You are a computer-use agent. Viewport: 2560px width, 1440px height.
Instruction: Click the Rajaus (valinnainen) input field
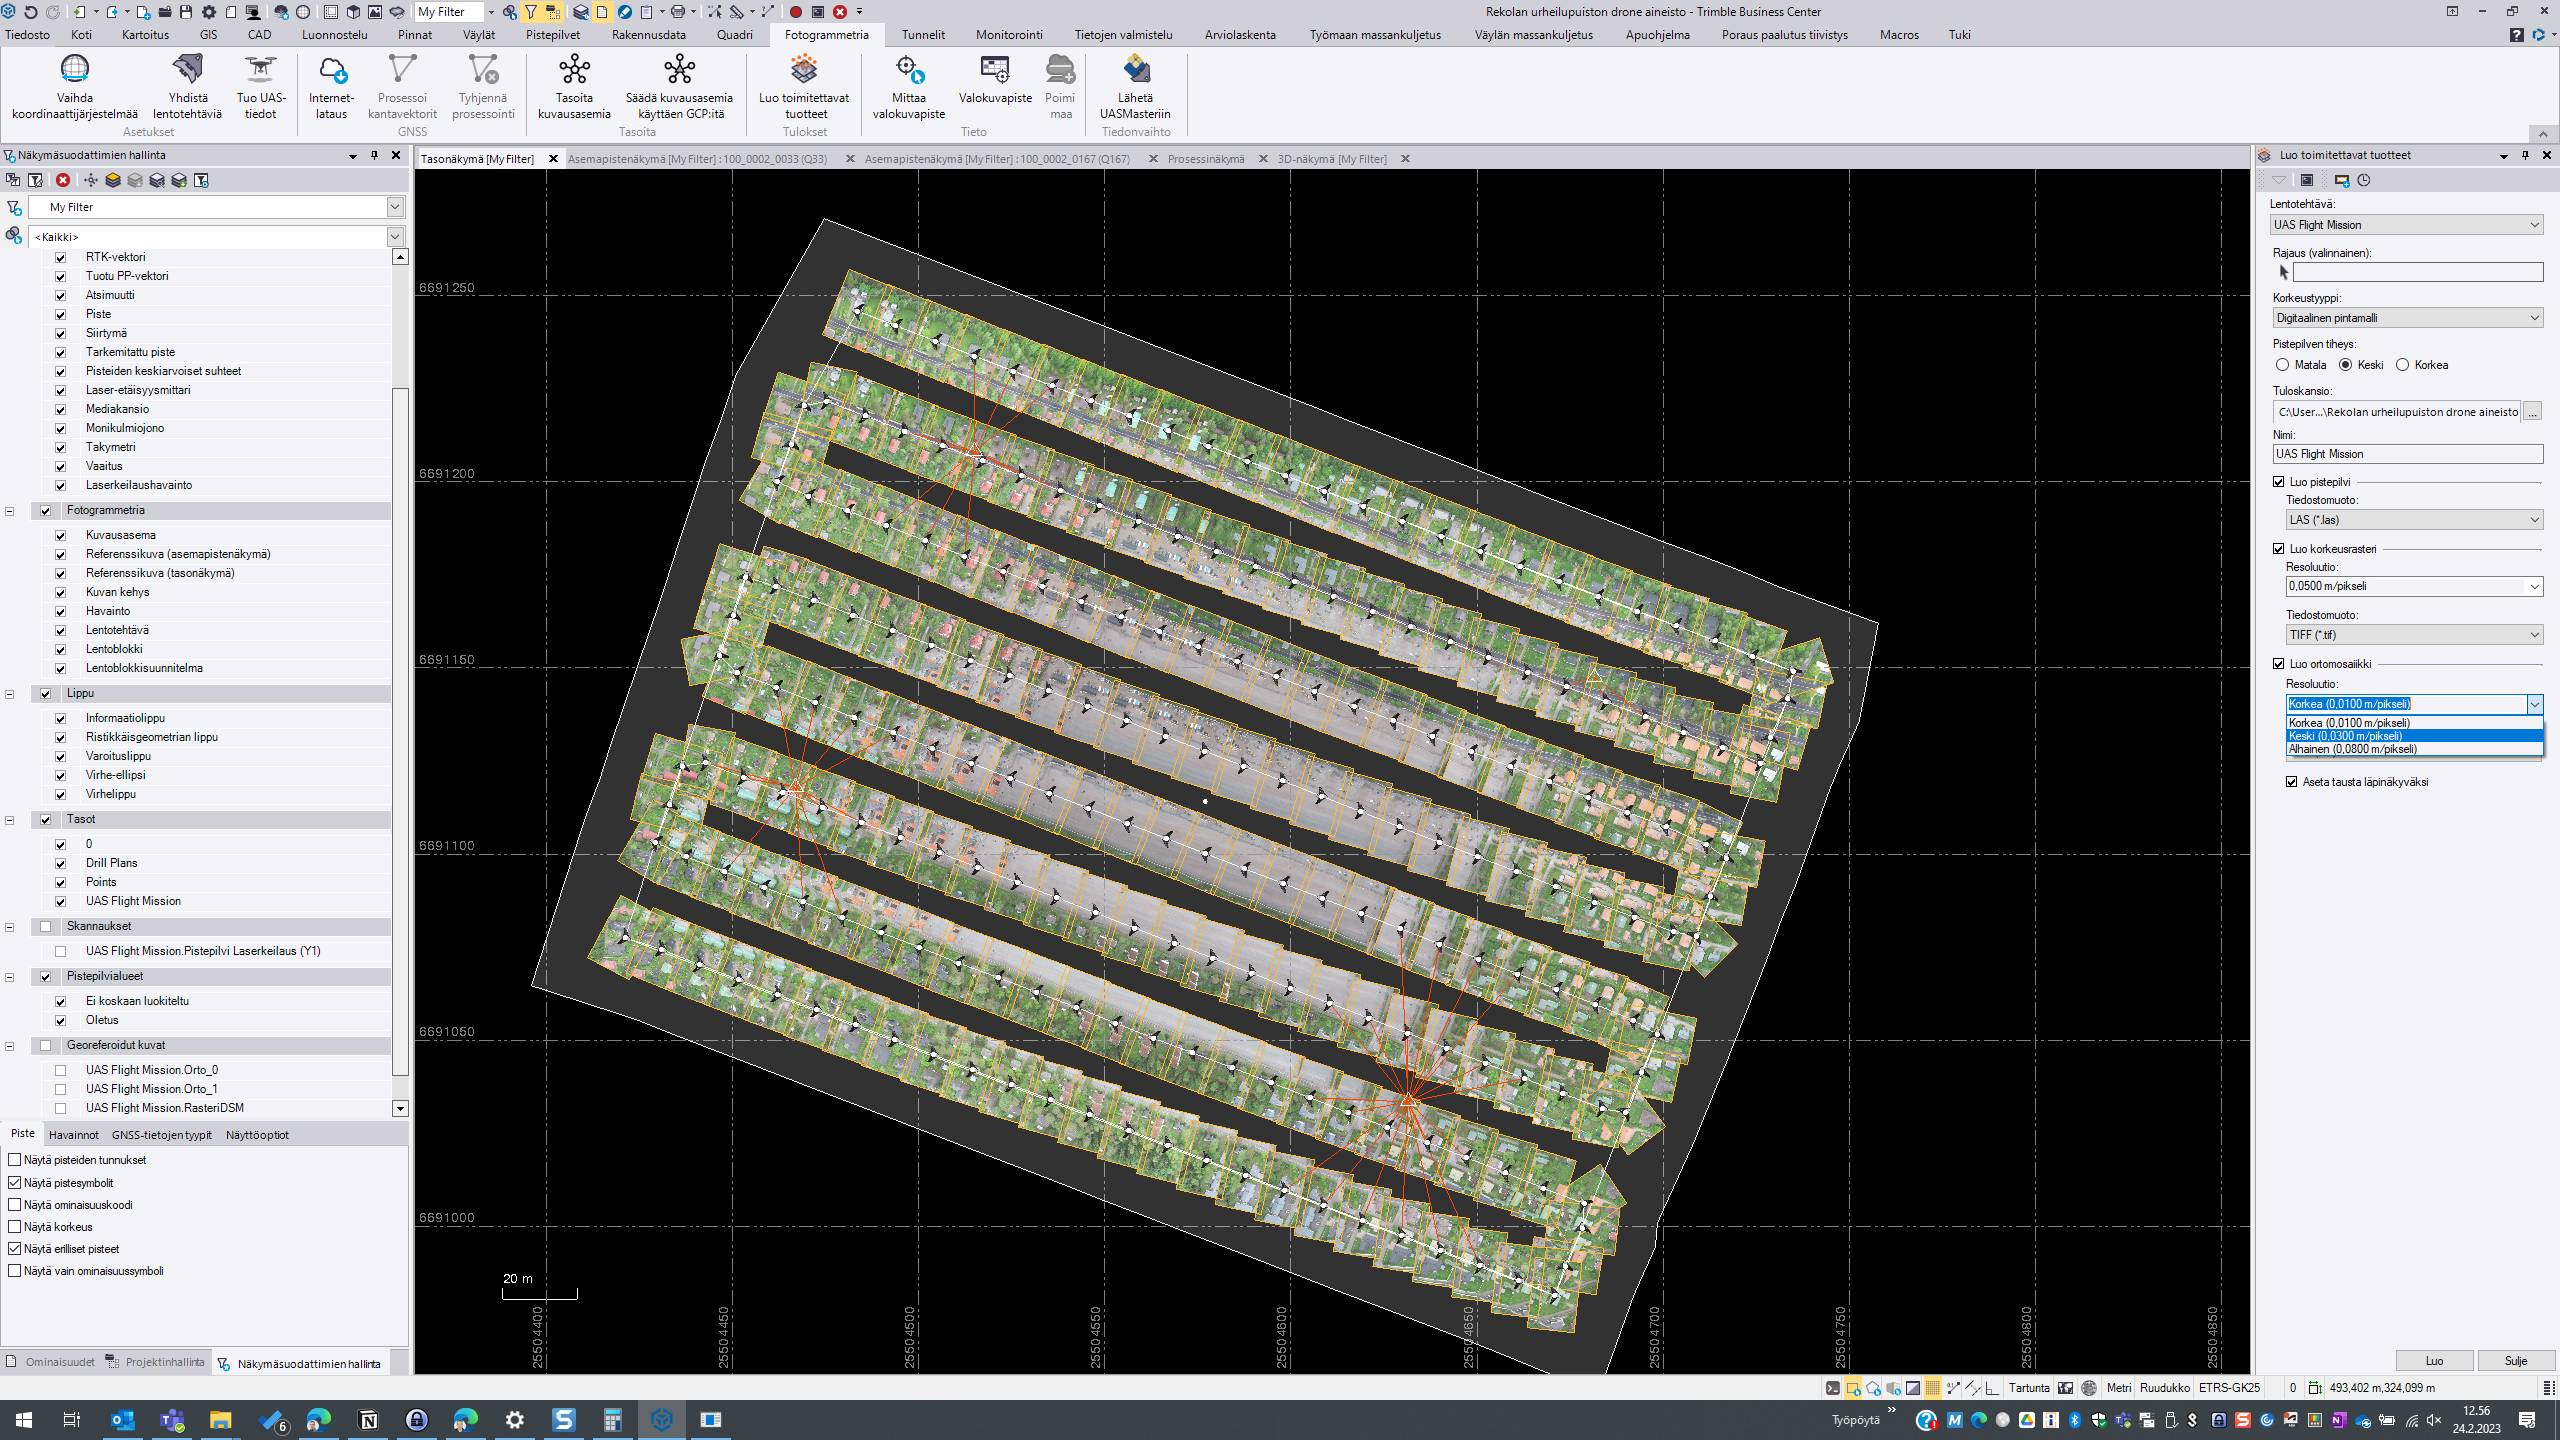[2418, 272]
